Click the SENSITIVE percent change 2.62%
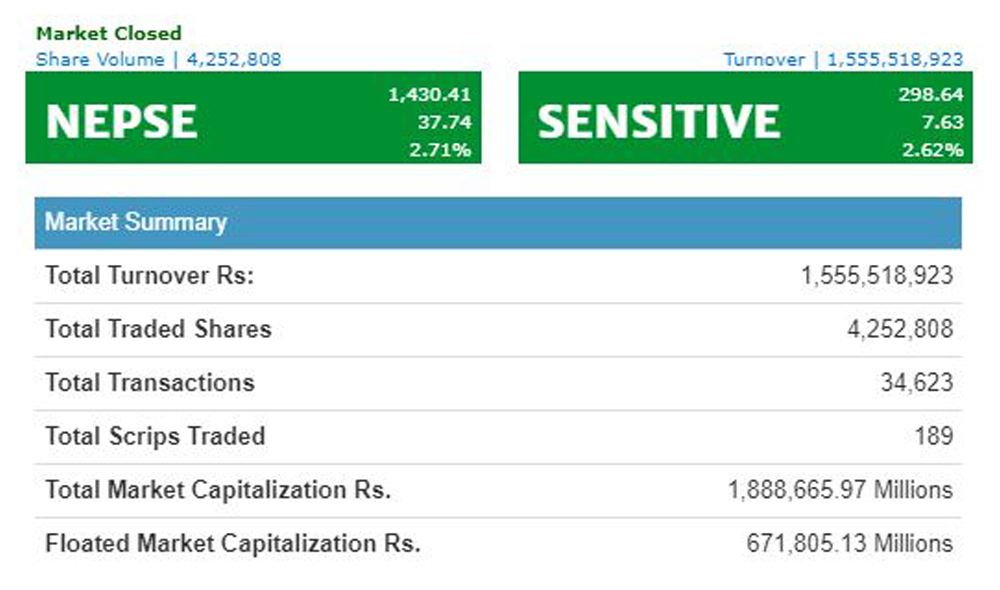Viewport: 1000px width, 590px height. (x=934, y=150)
